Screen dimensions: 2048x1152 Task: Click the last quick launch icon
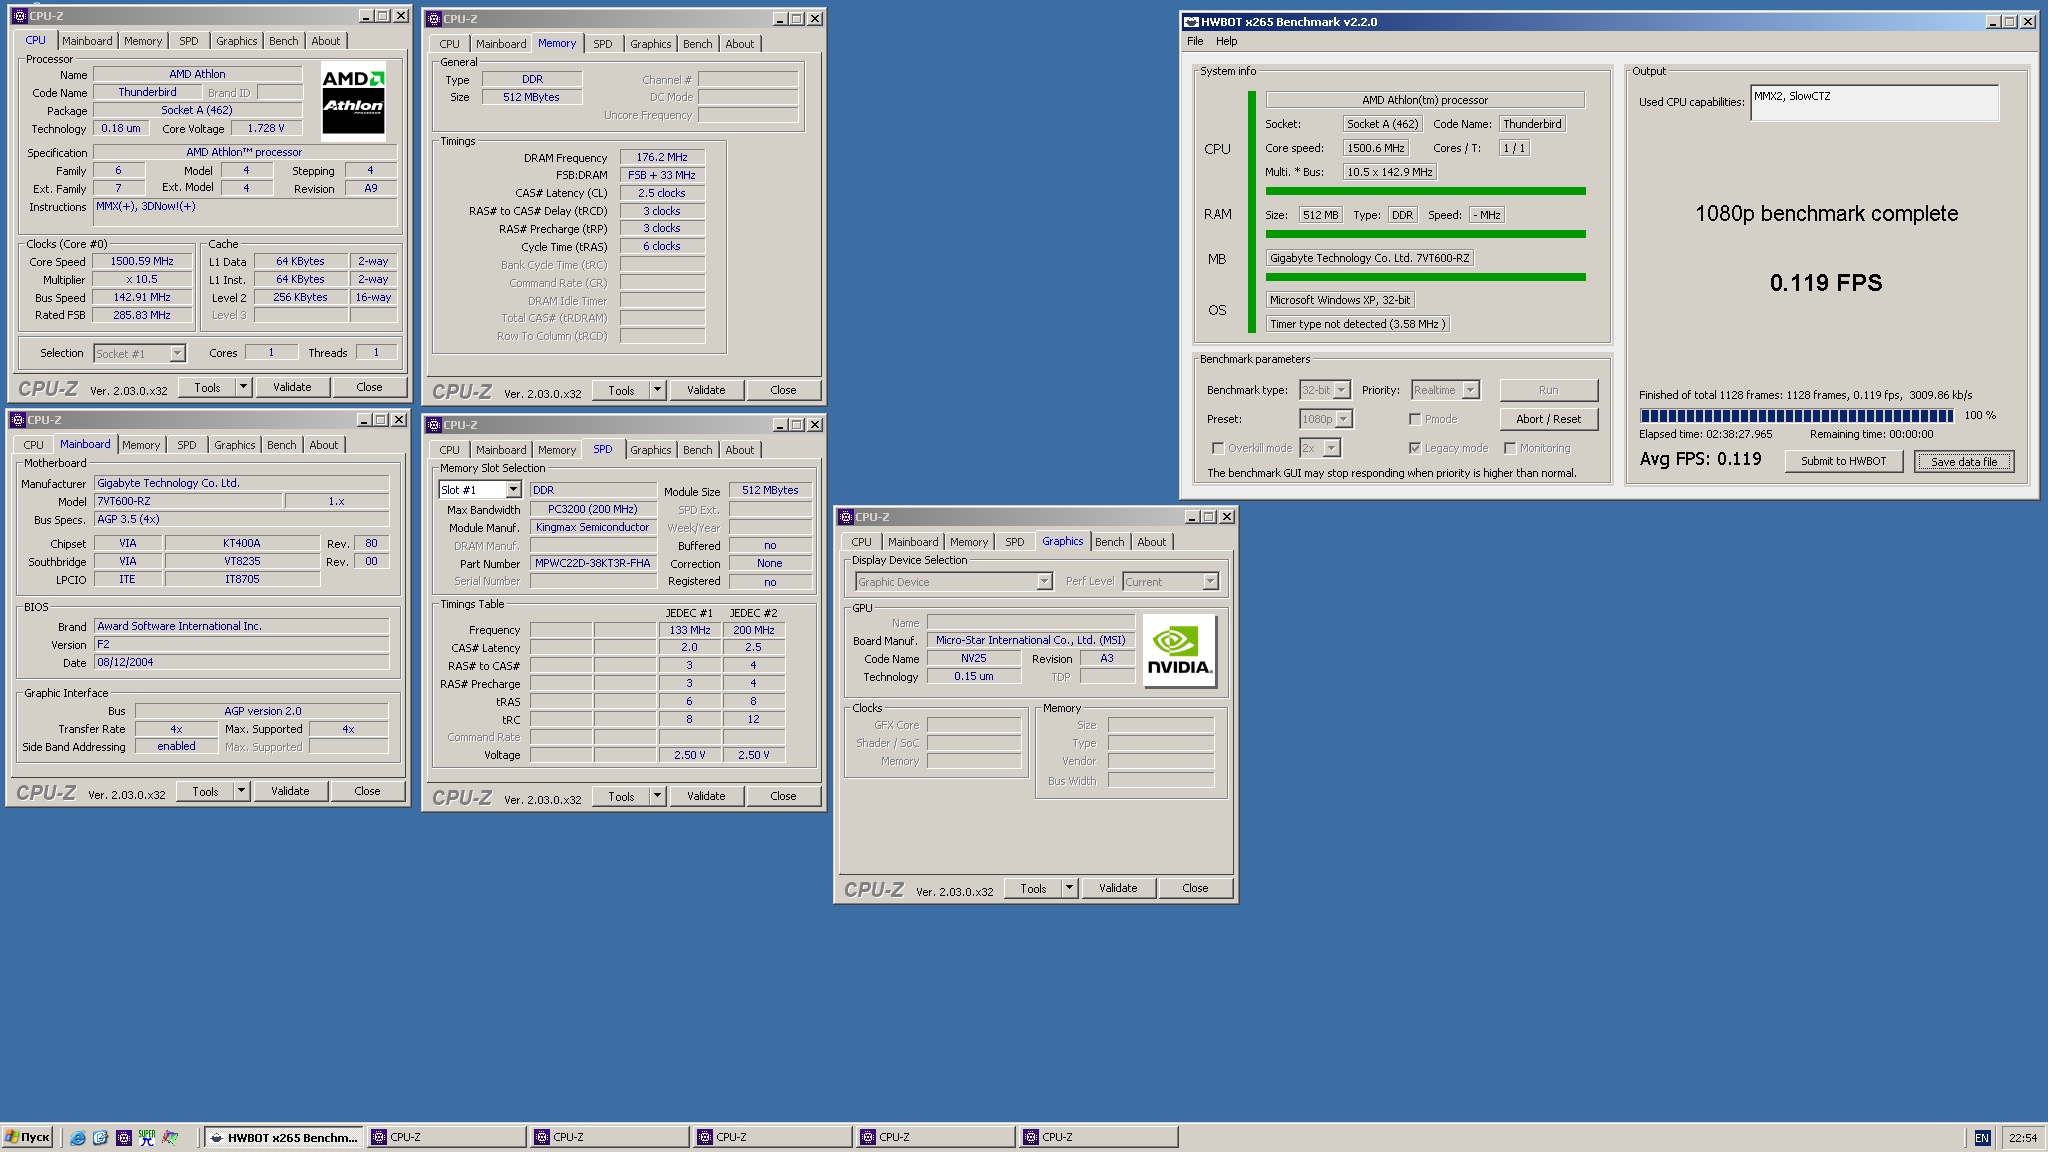[170, 1137]
